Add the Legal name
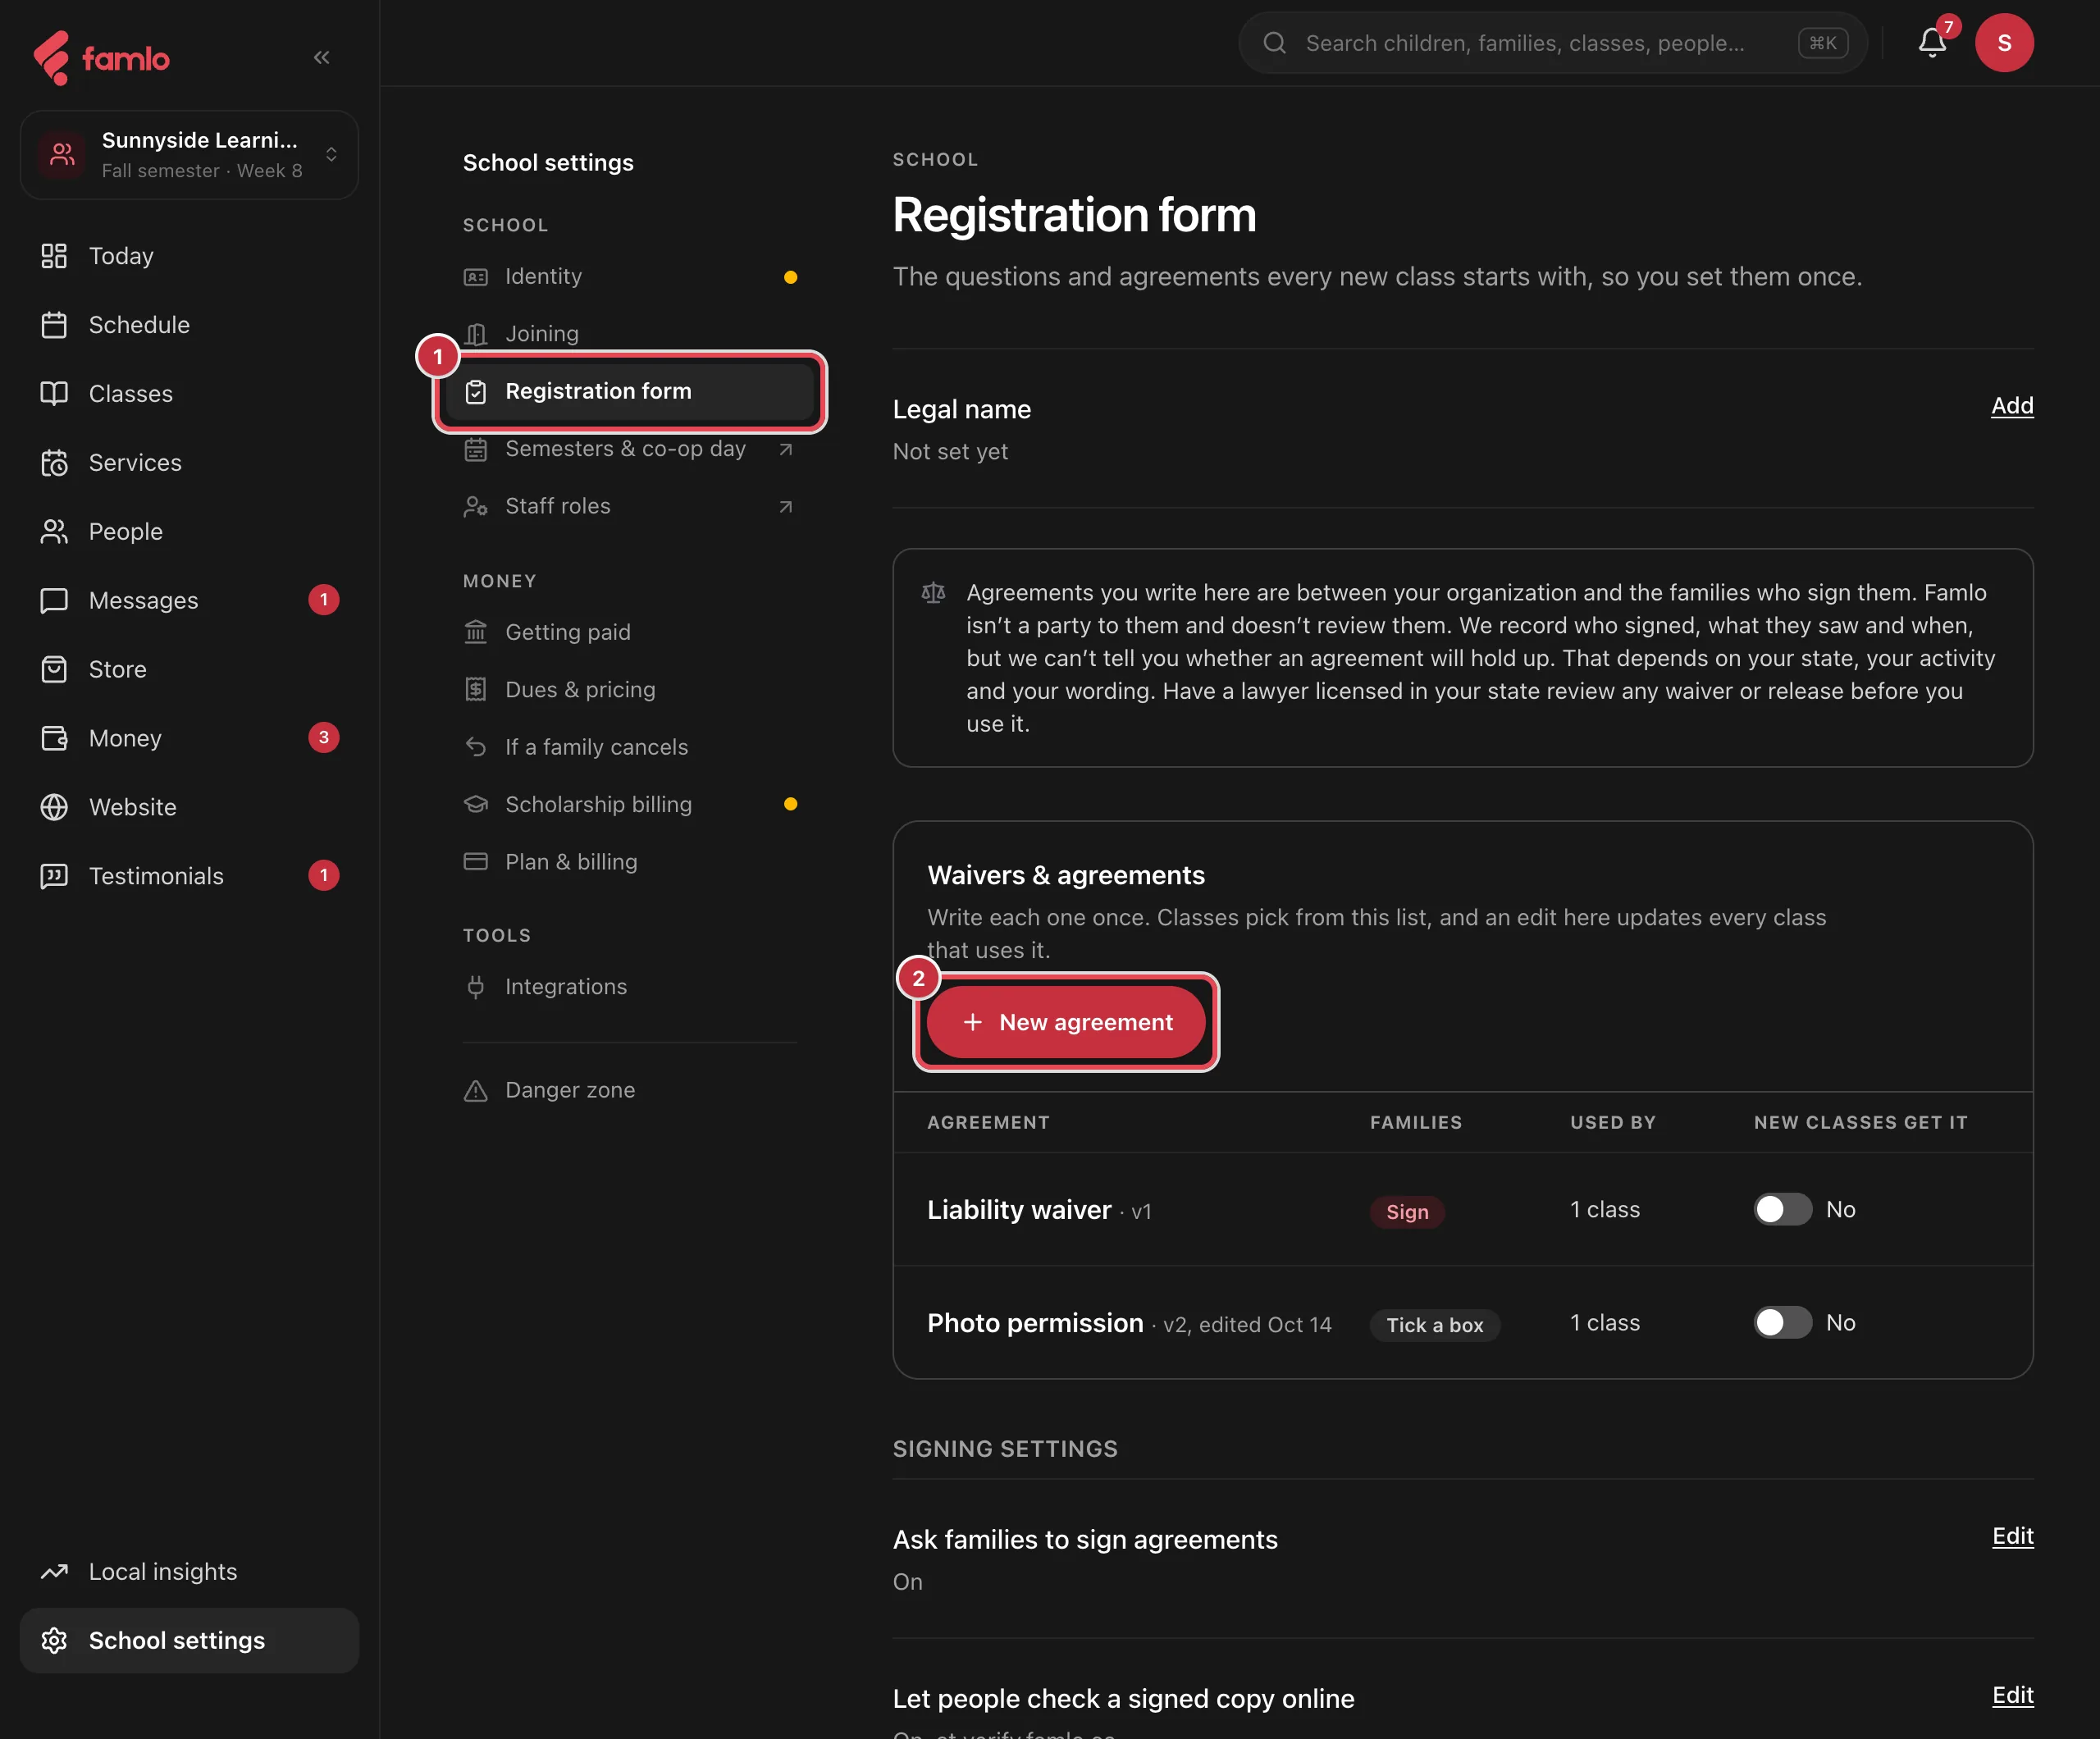Image resolution: width=2100 pixels, height=1739 pixels. pyautogui.click(x=2012, y=406)
